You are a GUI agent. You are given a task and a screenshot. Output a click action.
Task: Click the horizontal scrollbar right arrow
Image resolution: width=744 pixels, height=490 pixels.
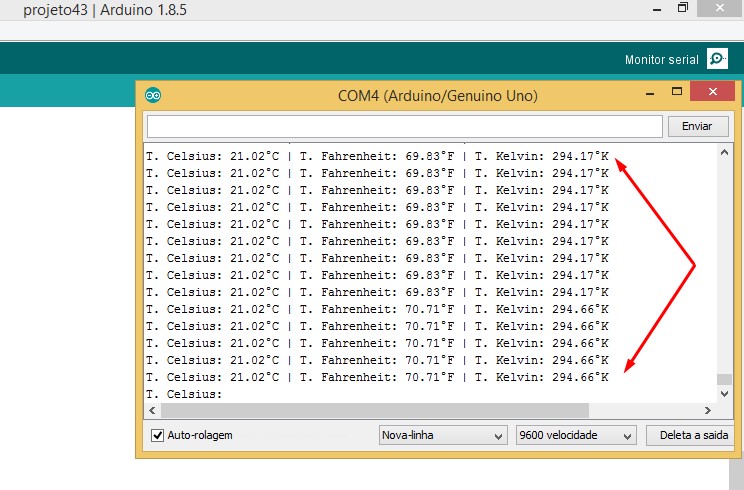click(x=708, y=410)
